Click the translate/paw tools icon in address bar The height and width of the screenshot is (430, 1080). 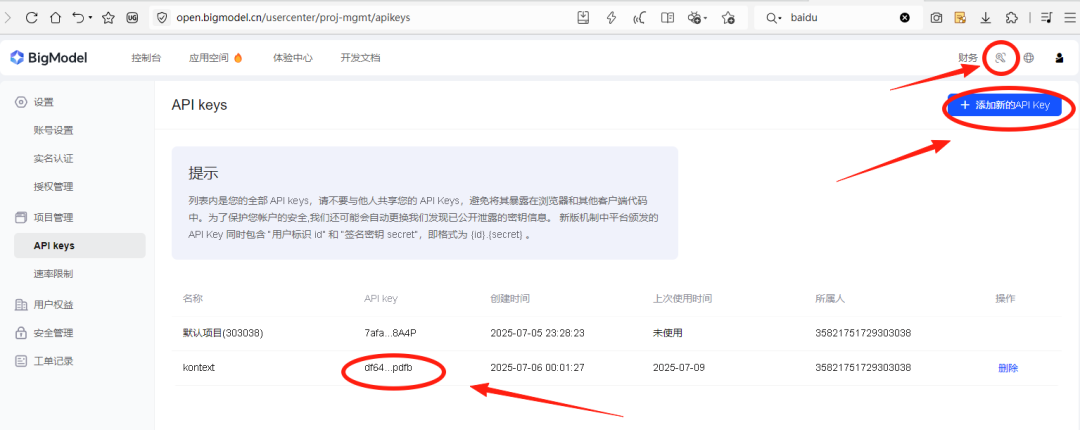694,18
